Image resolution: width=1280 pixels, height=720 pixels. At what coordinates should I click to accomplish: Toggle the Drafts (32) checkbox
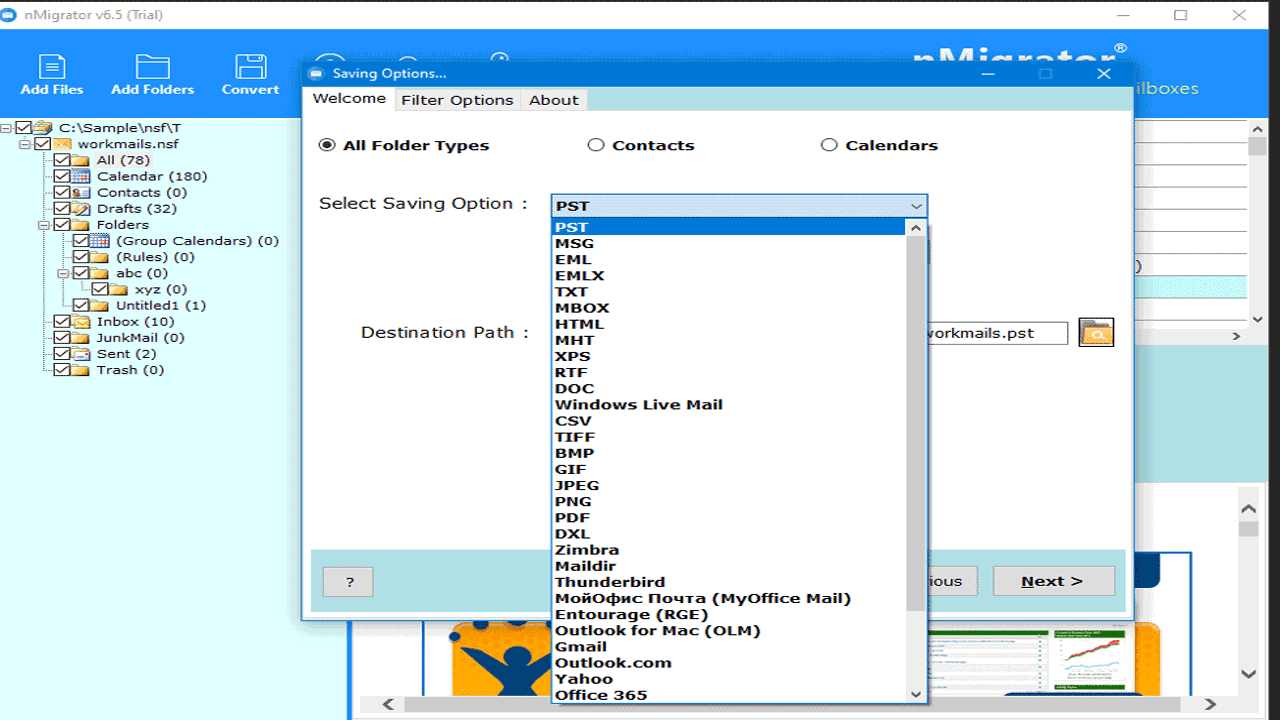62,208
